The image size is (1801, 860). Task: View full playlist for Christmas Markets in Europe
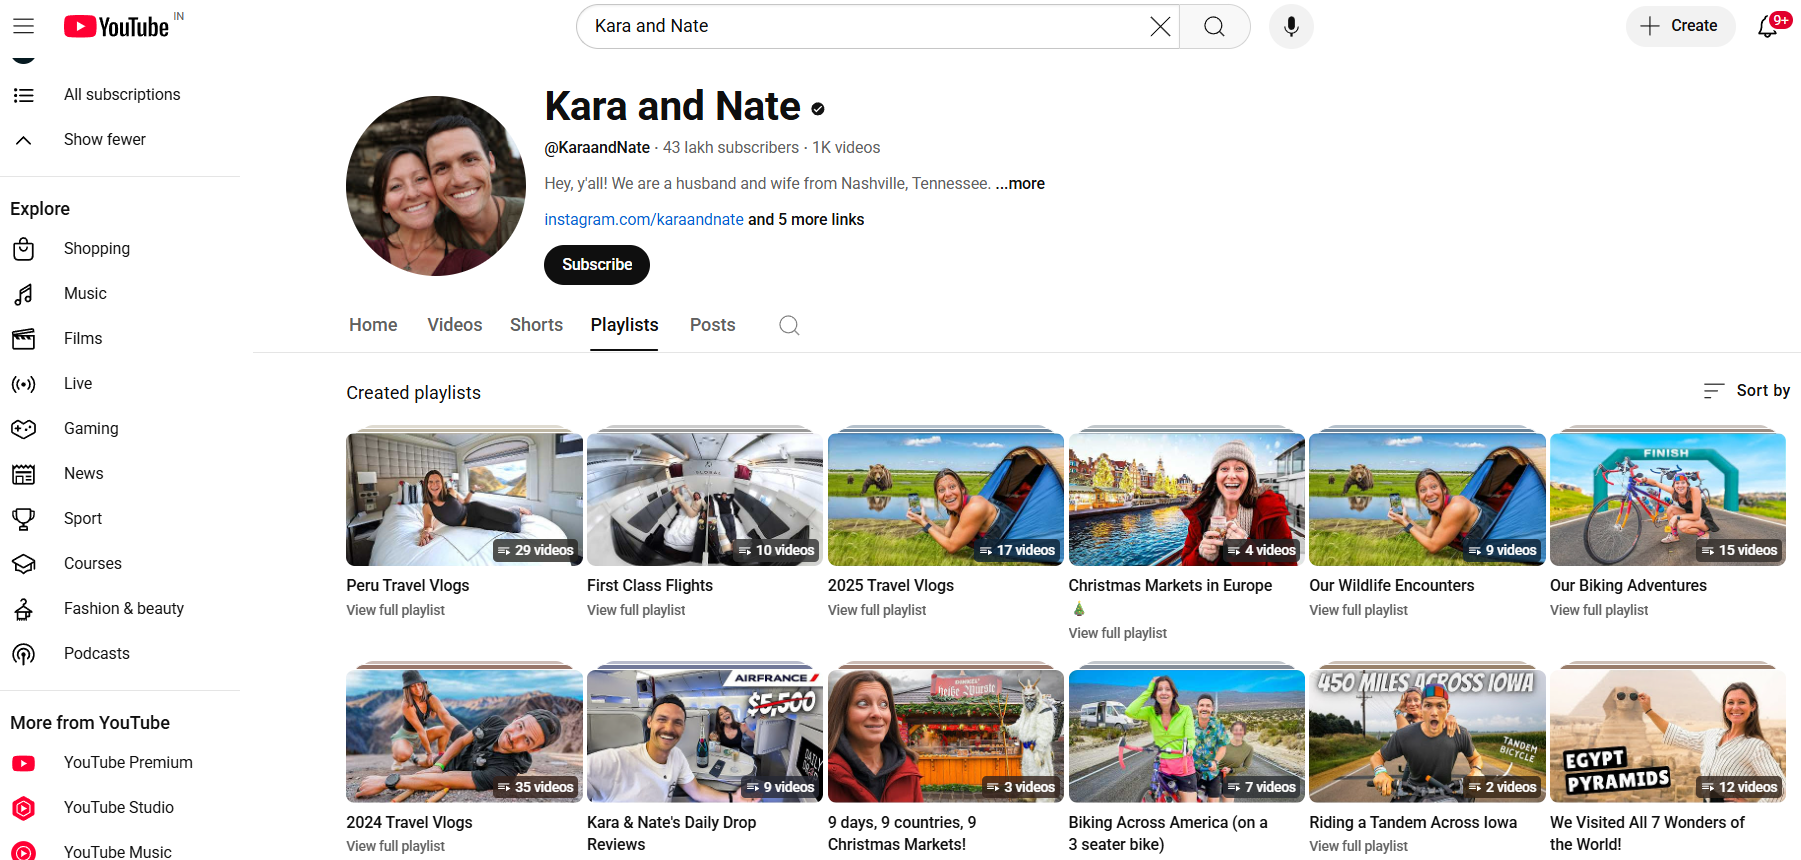coord(1118,633)
